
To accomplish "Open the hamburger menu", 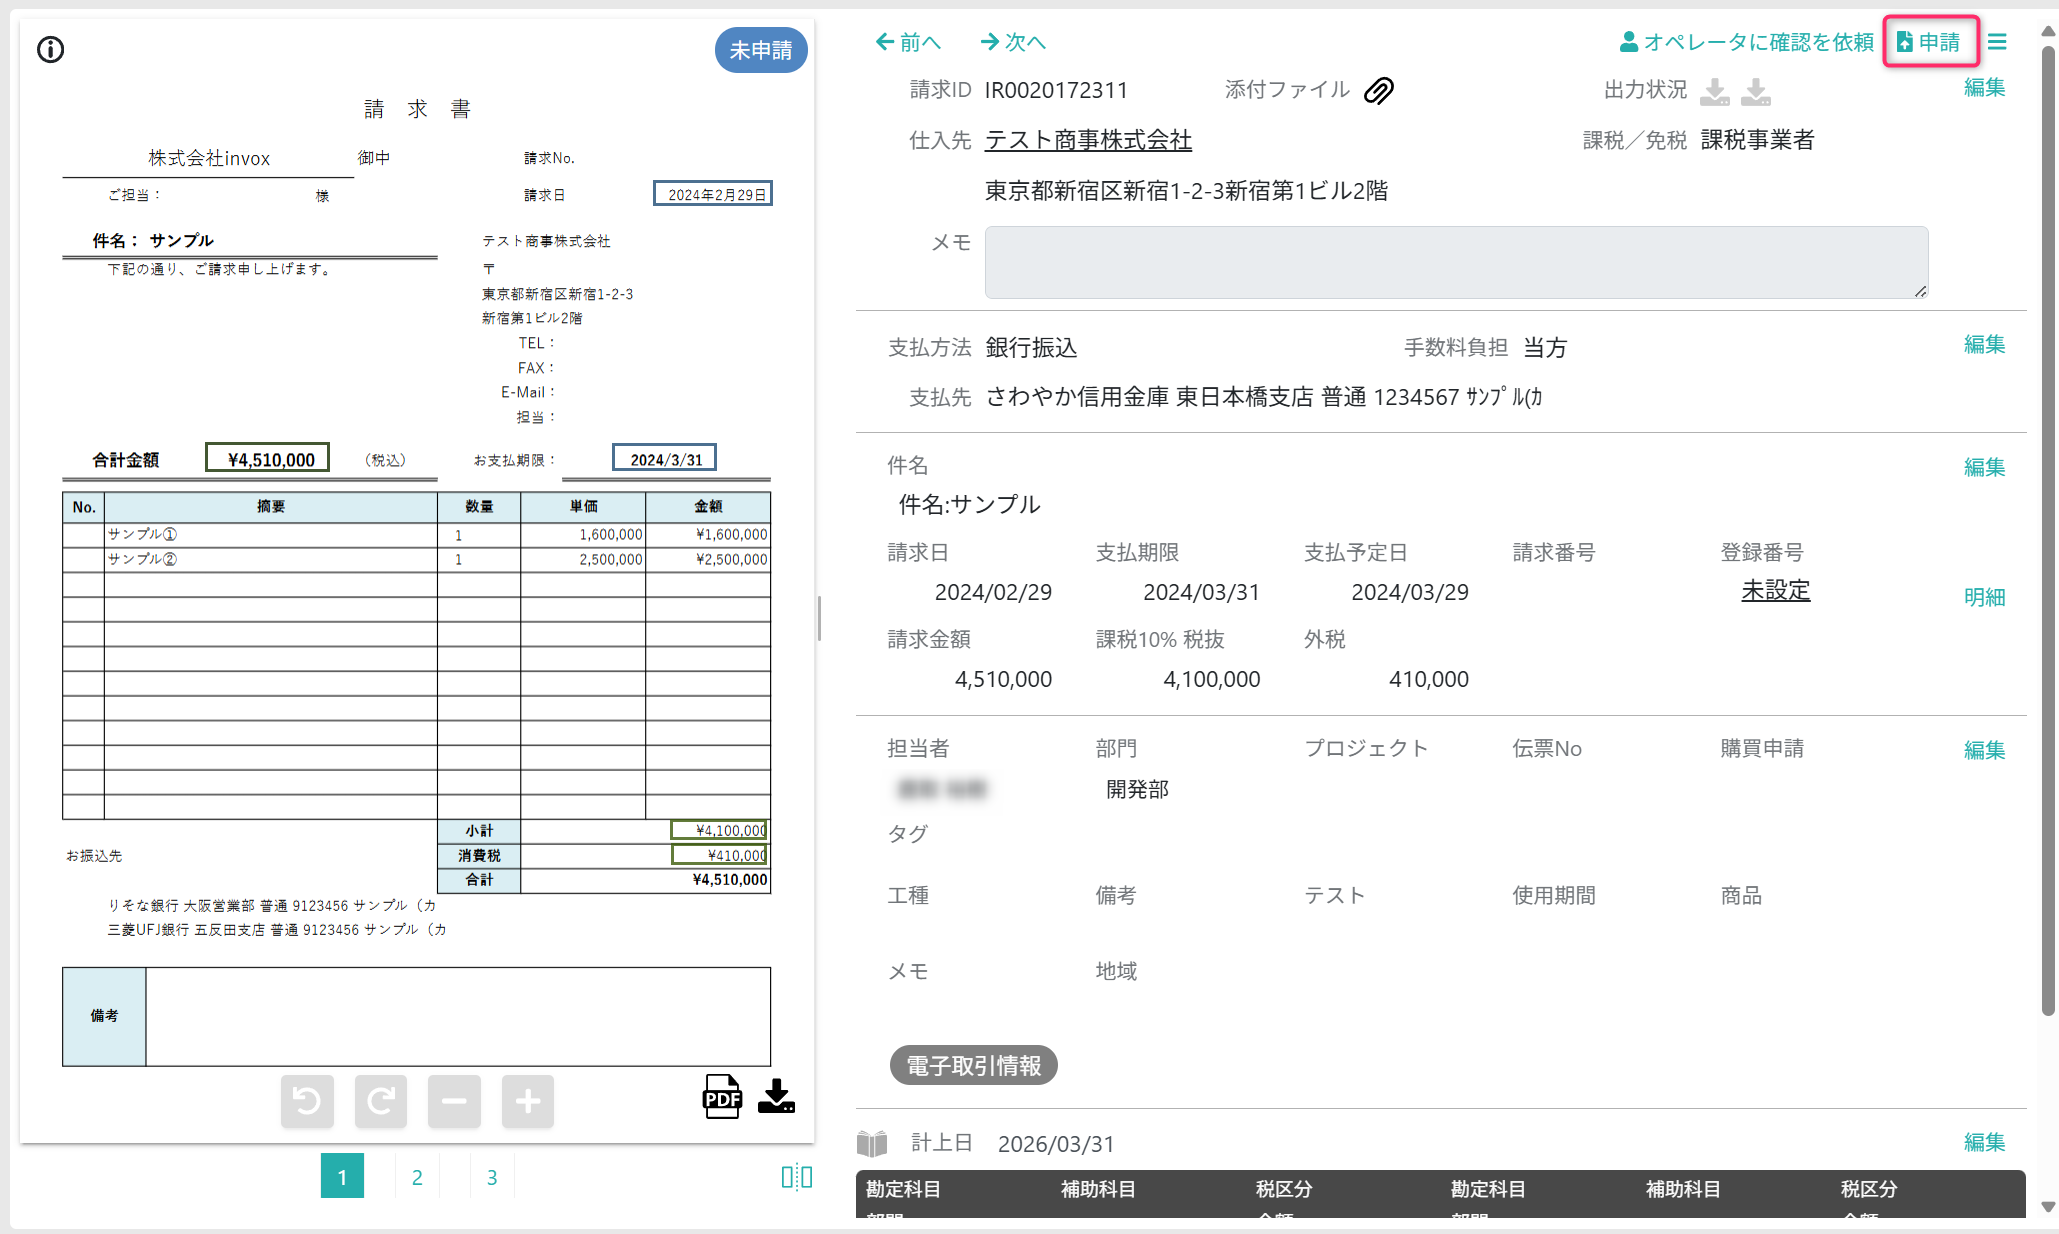I will click(x=1997, y=42).
